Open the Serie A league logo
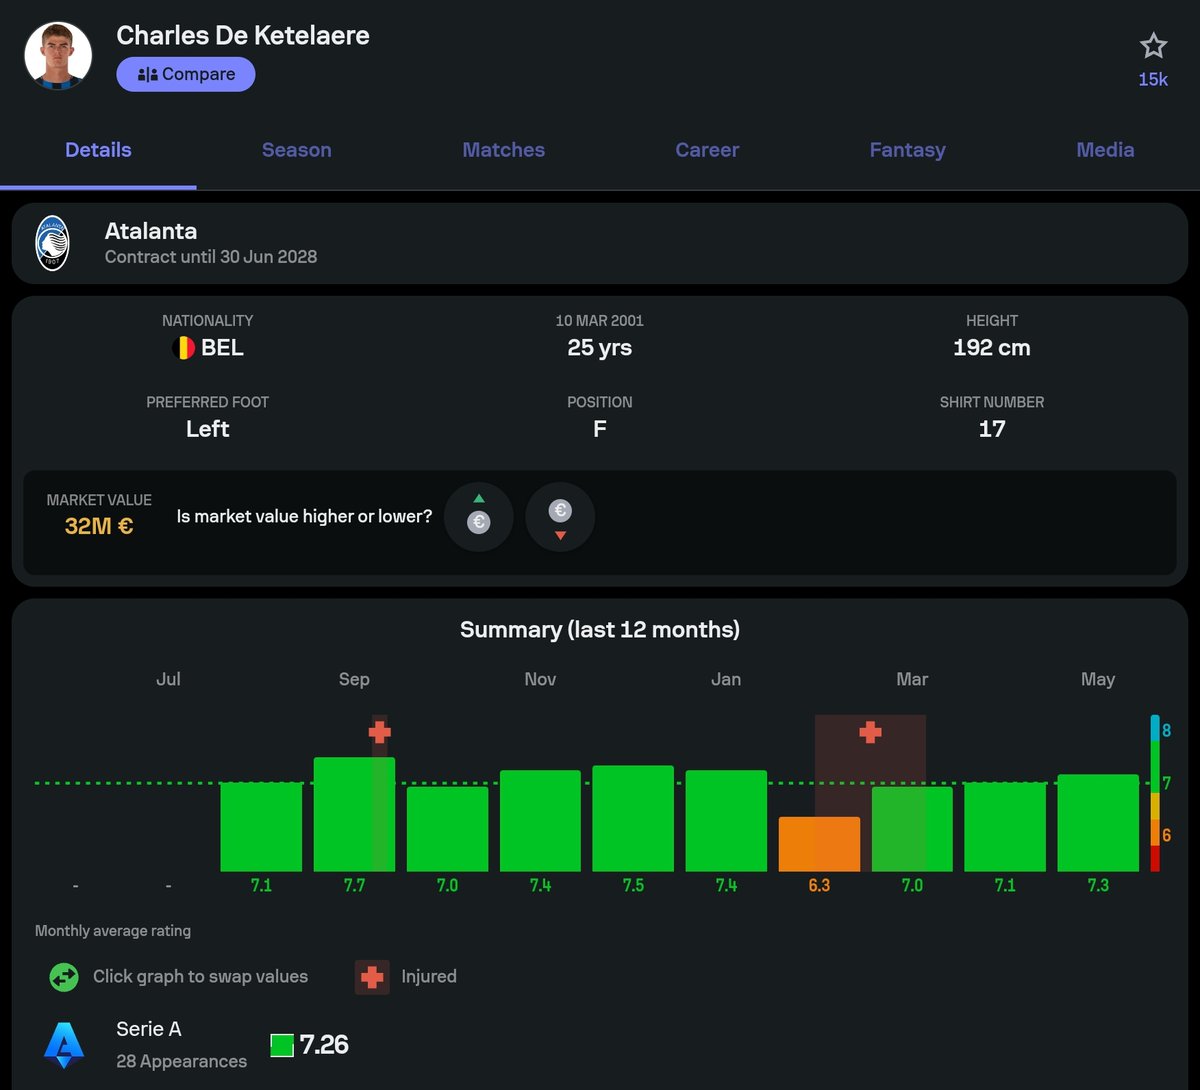The image size is (1200, 1090). [x=64, y=1045]
